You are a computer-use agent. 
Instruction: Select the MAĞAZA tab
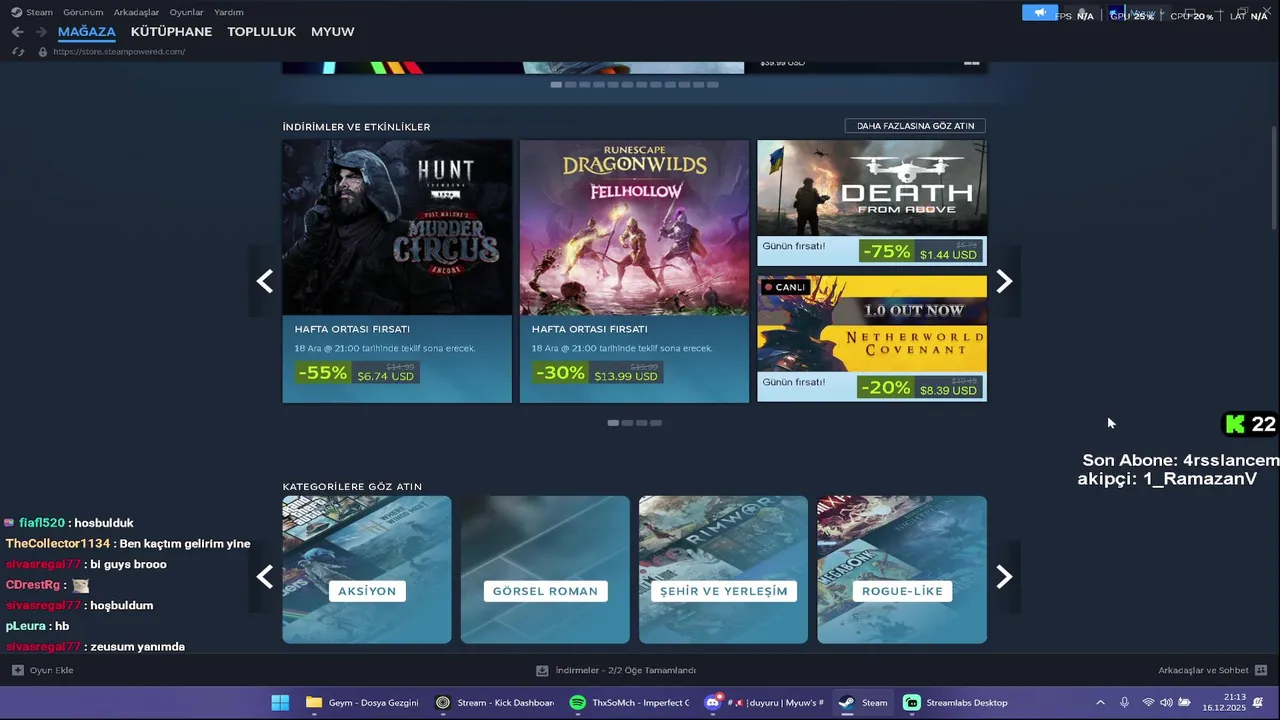click(x=87, y=32)
